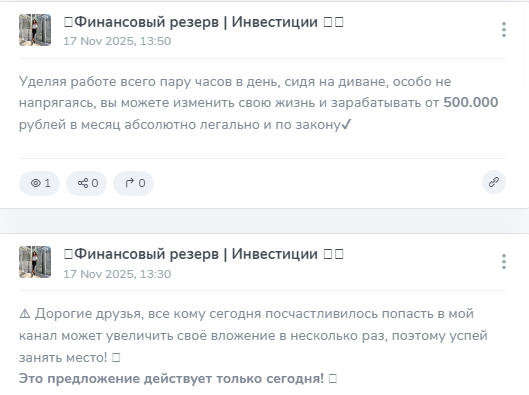Screen dimensions: 529x395
Task: Click the 17 Nov 2025, 13:30 timestamp
Action: tap(117, 274)
